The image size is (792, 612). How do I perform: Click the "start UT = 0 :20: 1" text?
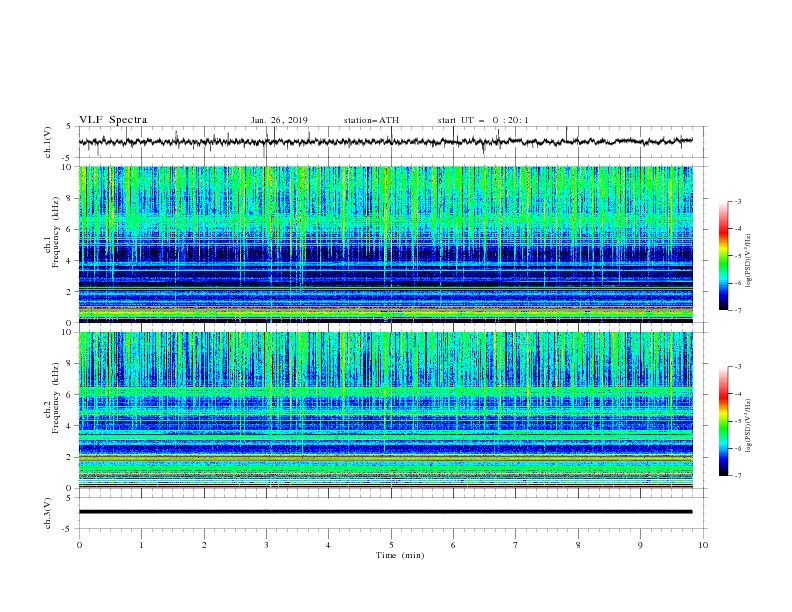pos(482,120)
